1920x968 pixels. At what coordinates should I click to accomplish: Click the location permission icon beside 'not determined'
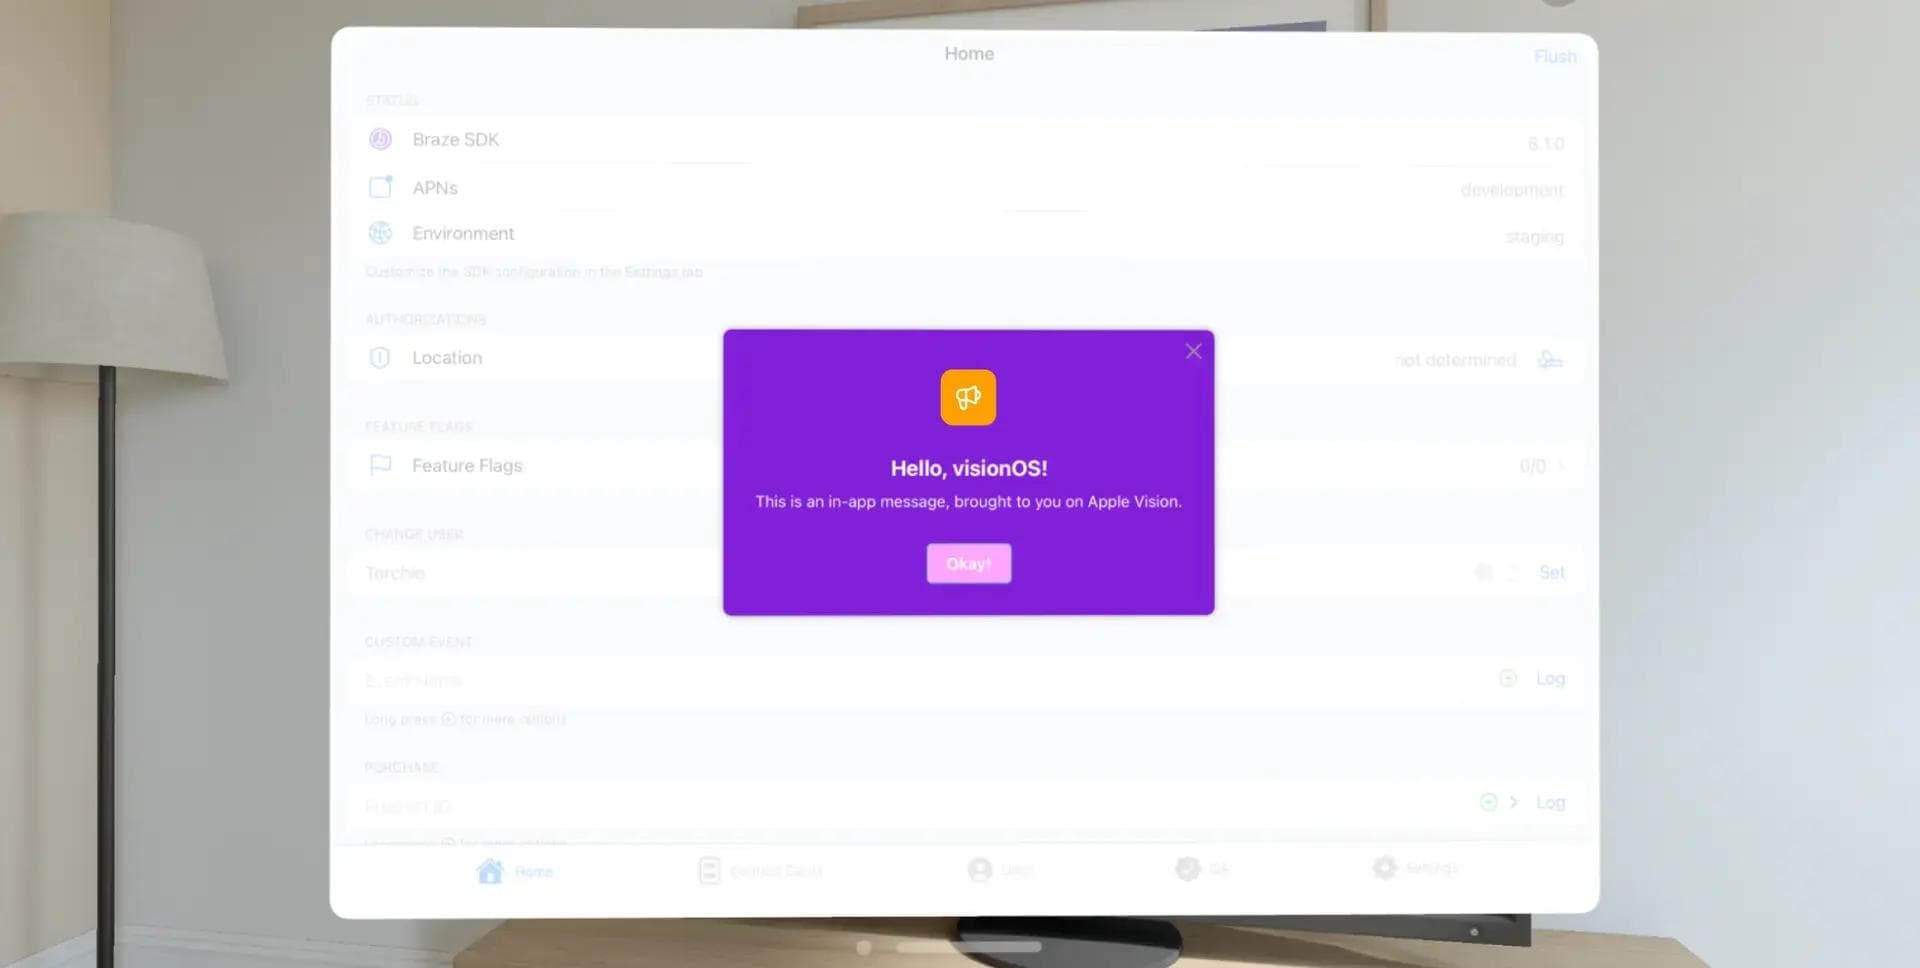(x=1549, y=360)
